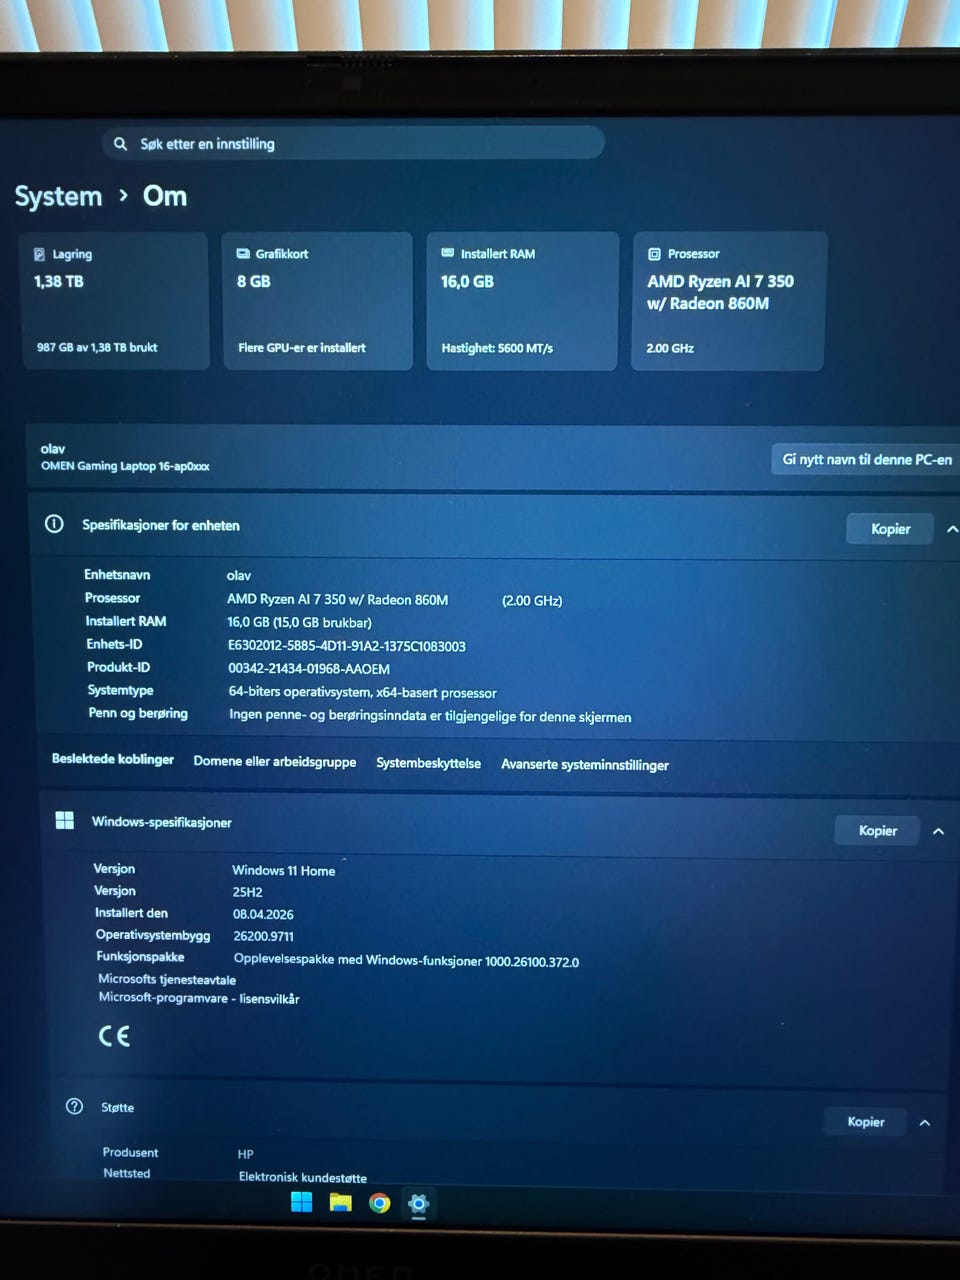This screenshot has height=1280, width=960.
Task: Click the build number 26200.9711
Action: [x=263, y=936]
